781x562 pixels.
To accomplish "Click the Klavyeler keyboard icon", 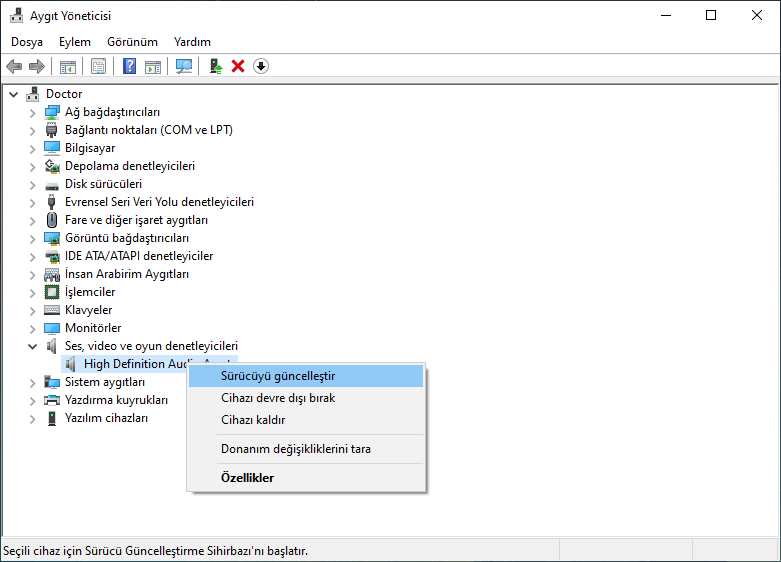I will (52, 310).
